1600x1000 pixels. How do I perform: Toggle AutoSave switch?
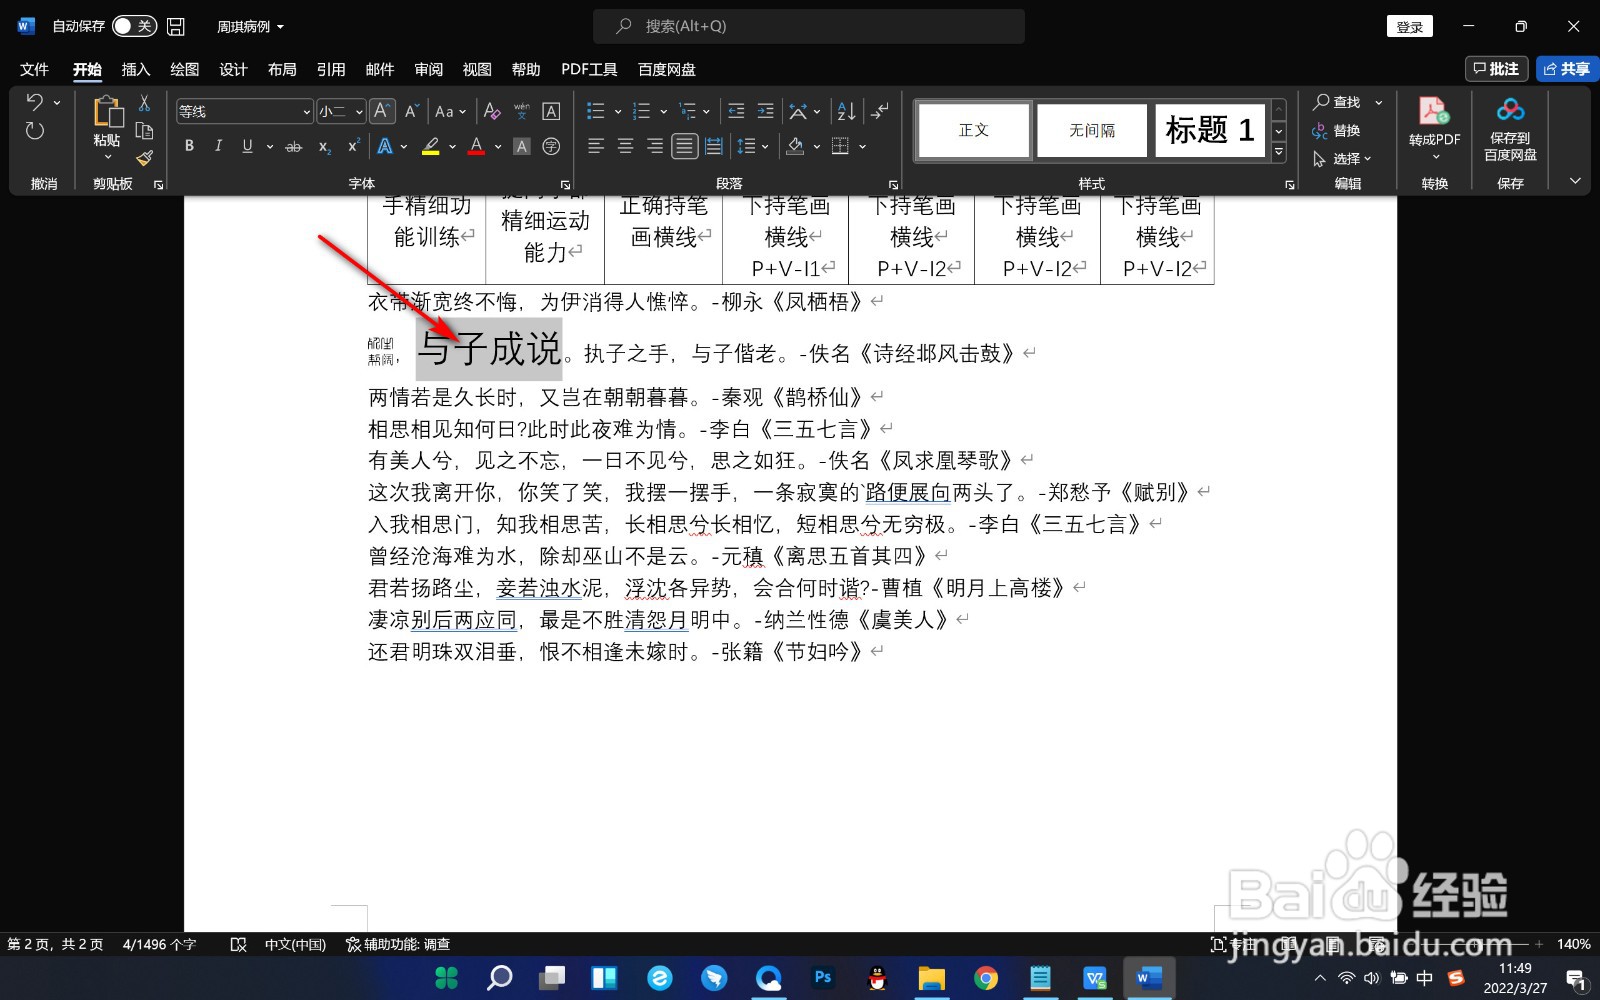134,26
